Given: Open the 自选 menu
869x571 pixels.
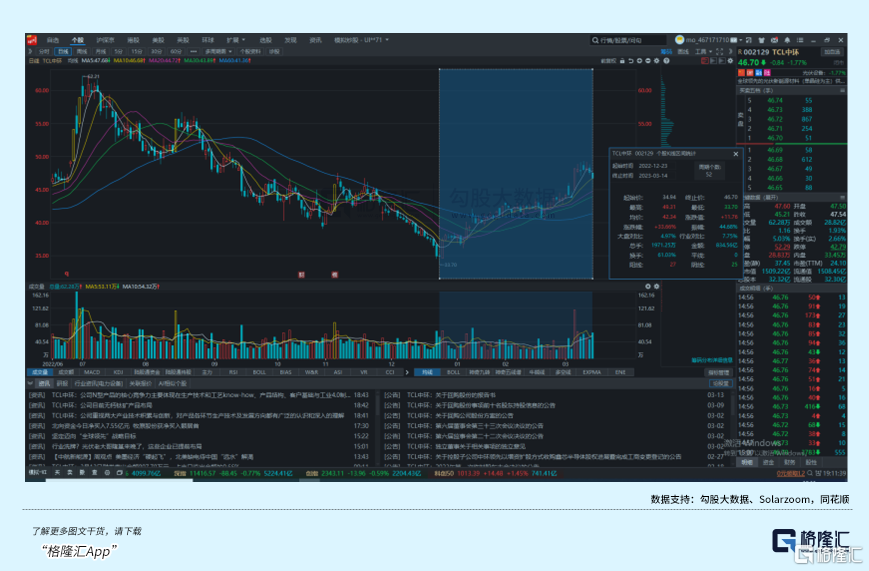Looking at the screenshot, I should click(53, 40).
